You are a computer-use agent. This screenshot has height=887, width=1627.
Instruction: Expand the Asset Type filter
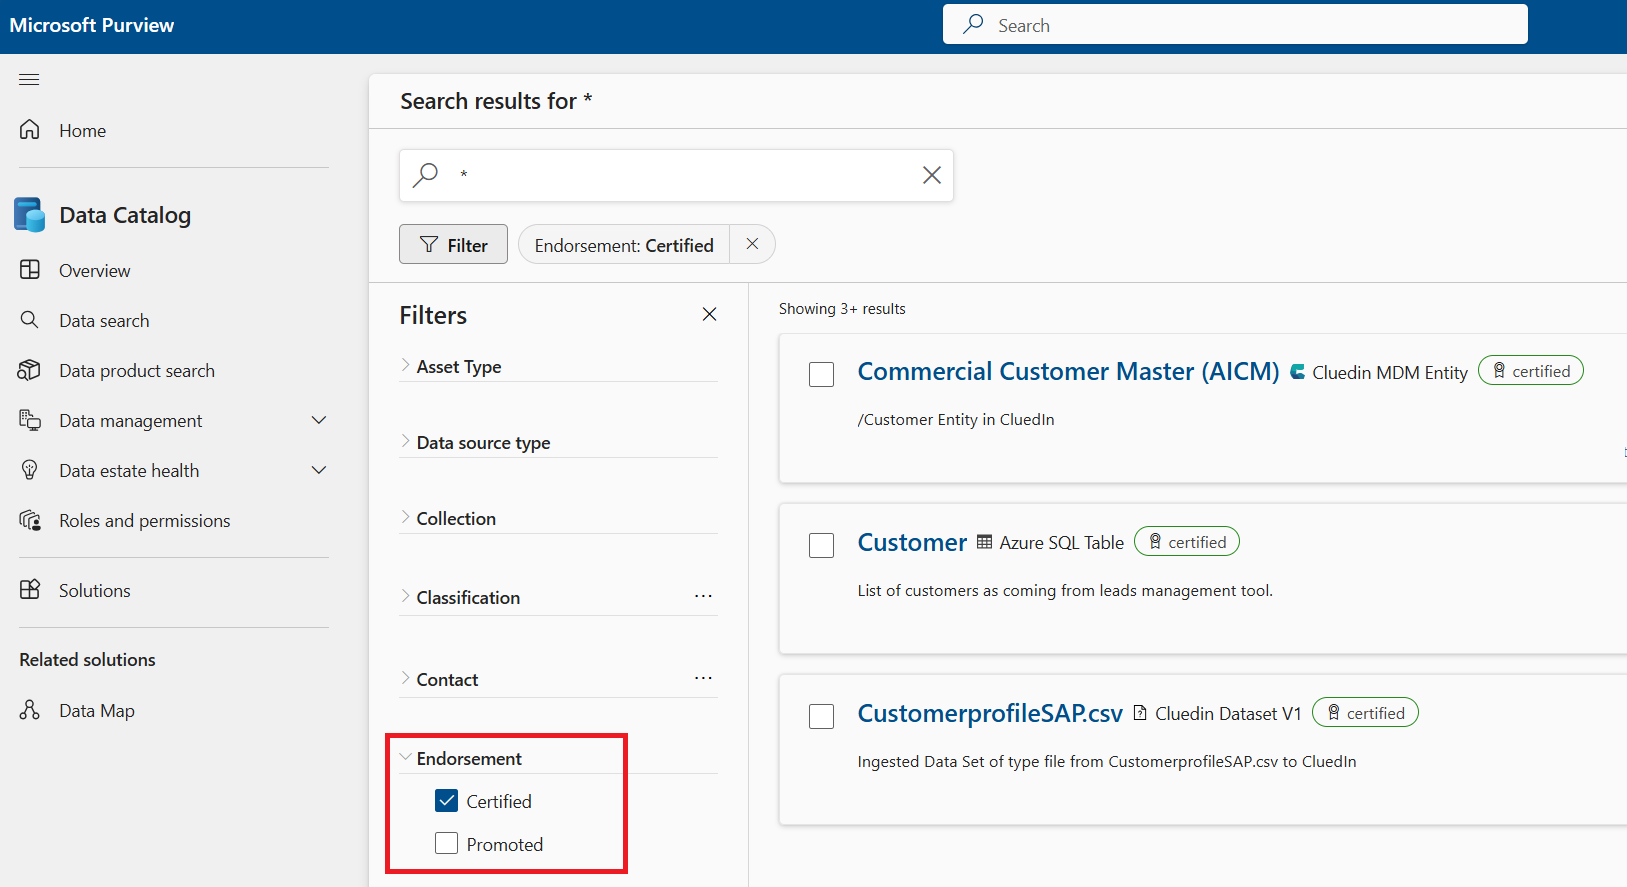(459, 367)
